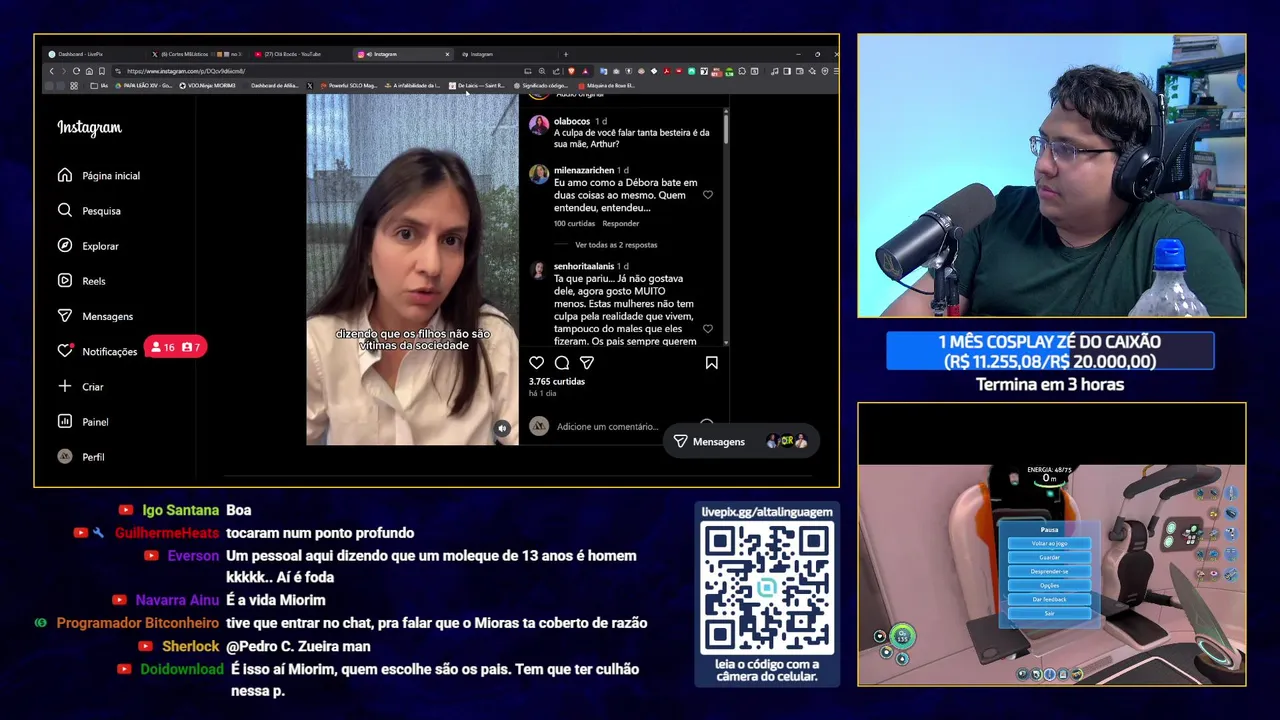Like senhoritaalanis's comment
The image size is (1280, 720).
coord(708,328)
